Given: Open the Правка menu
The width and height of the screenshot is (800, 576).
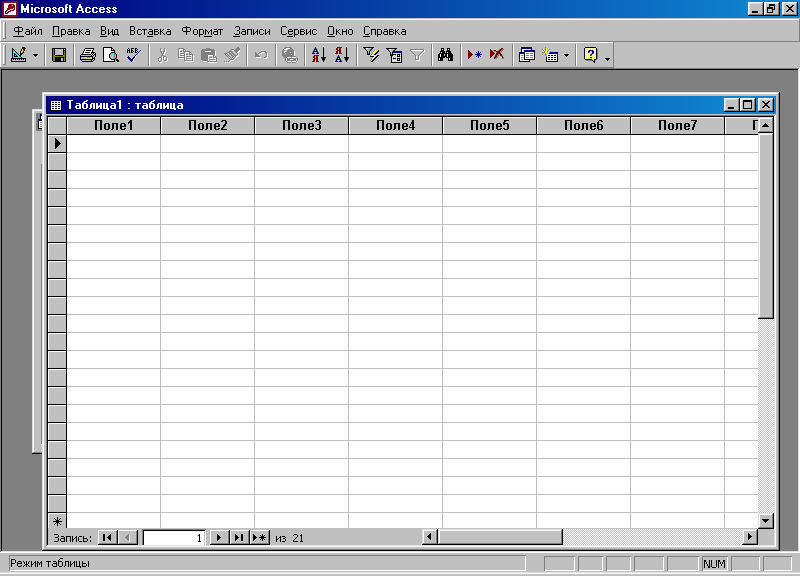Looking at the screenshot, I should point(71,31).
